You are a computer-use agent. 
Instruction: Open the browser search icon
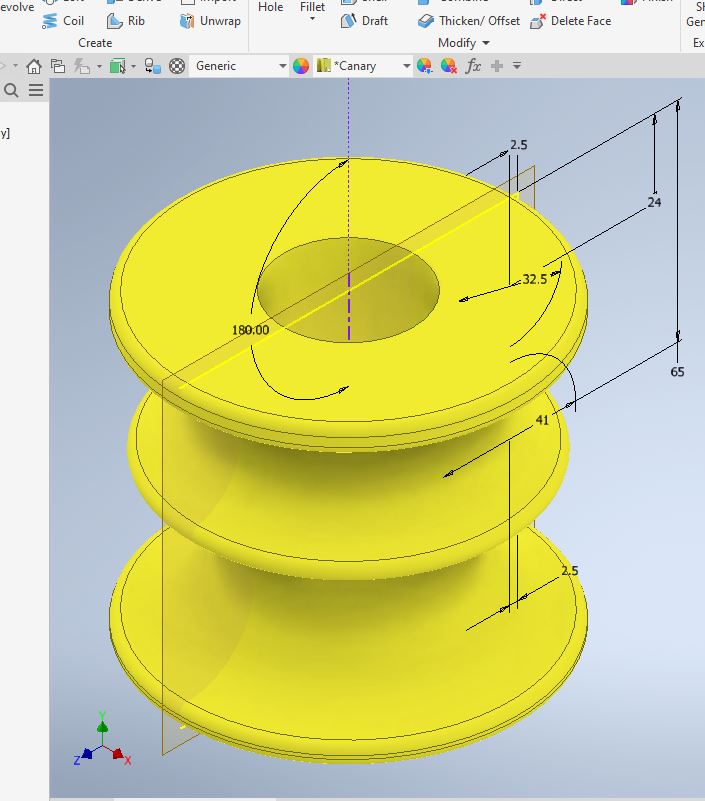click(x=12, y=90)
